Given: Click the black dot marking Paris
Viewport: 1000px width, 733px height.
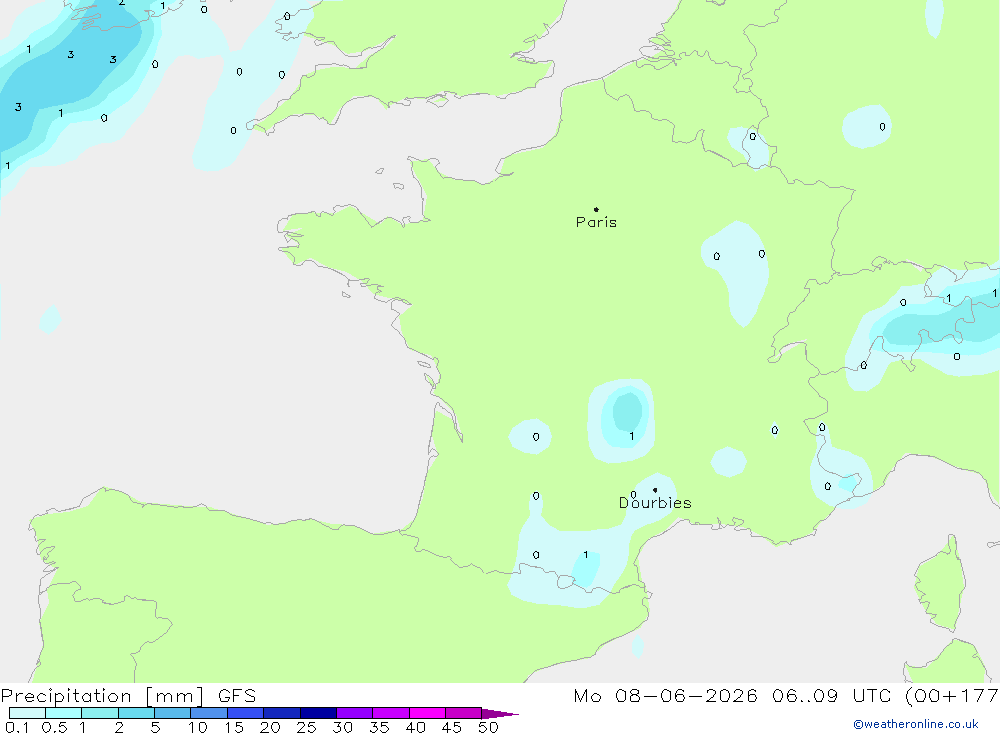Looking at the screenshot, I should (x=596, y=209).
